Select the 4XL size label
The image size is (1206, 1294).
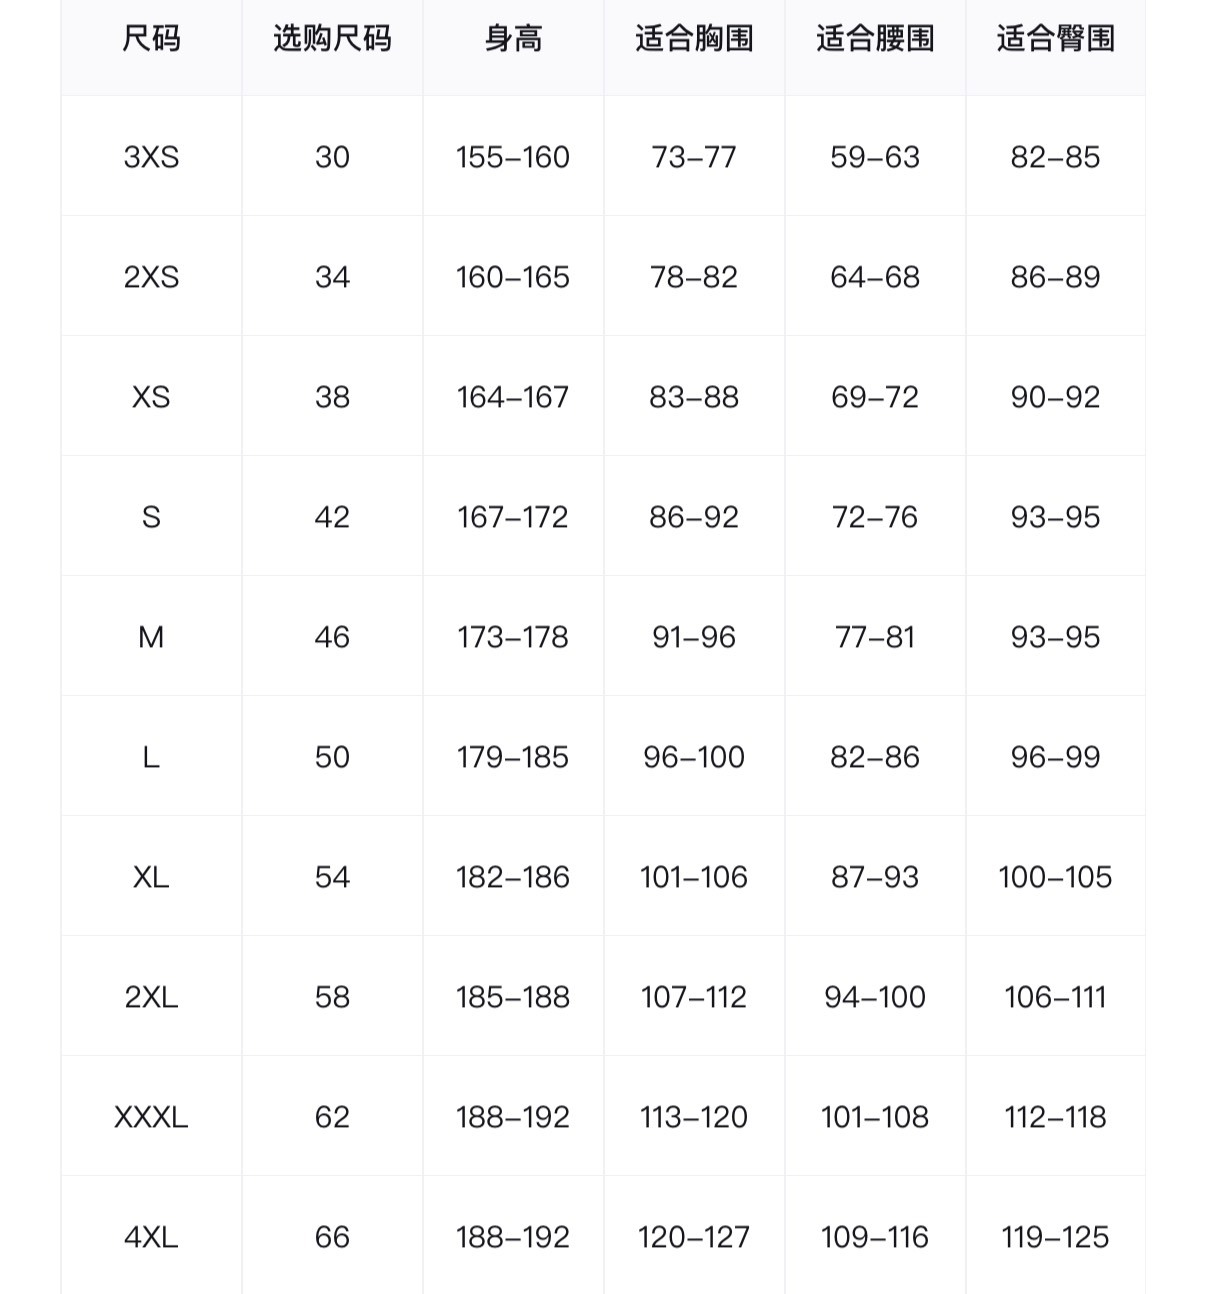pos(151,1237)
